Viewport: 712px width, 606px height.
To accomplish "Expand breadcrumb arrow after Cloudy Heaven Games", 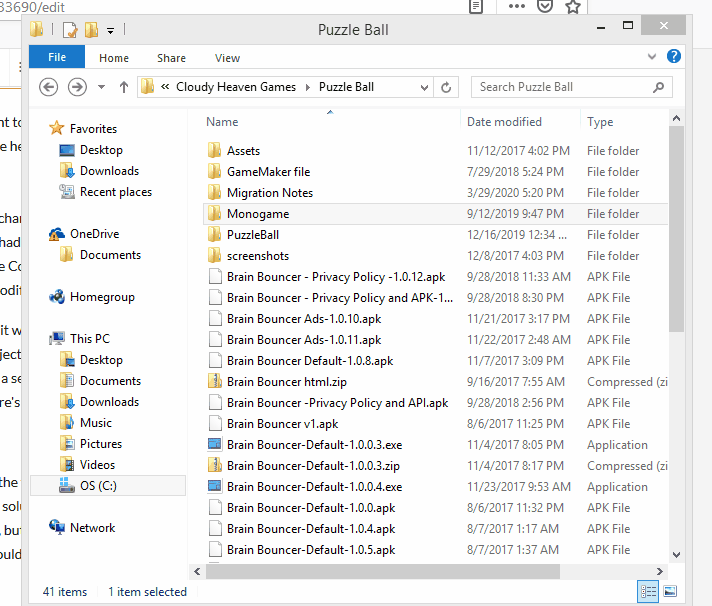I will [x=308, y=87].
